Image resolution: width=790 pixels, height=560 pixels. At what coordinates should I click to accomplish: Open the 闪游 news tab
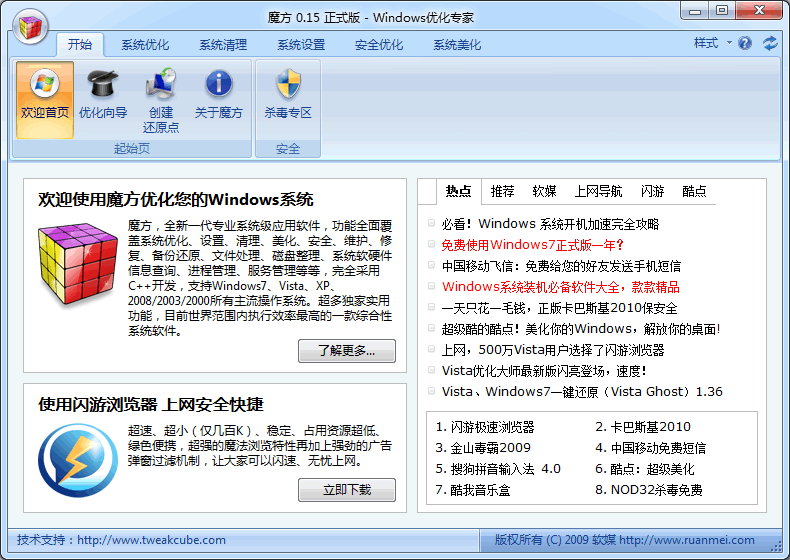tap(652, 192)
